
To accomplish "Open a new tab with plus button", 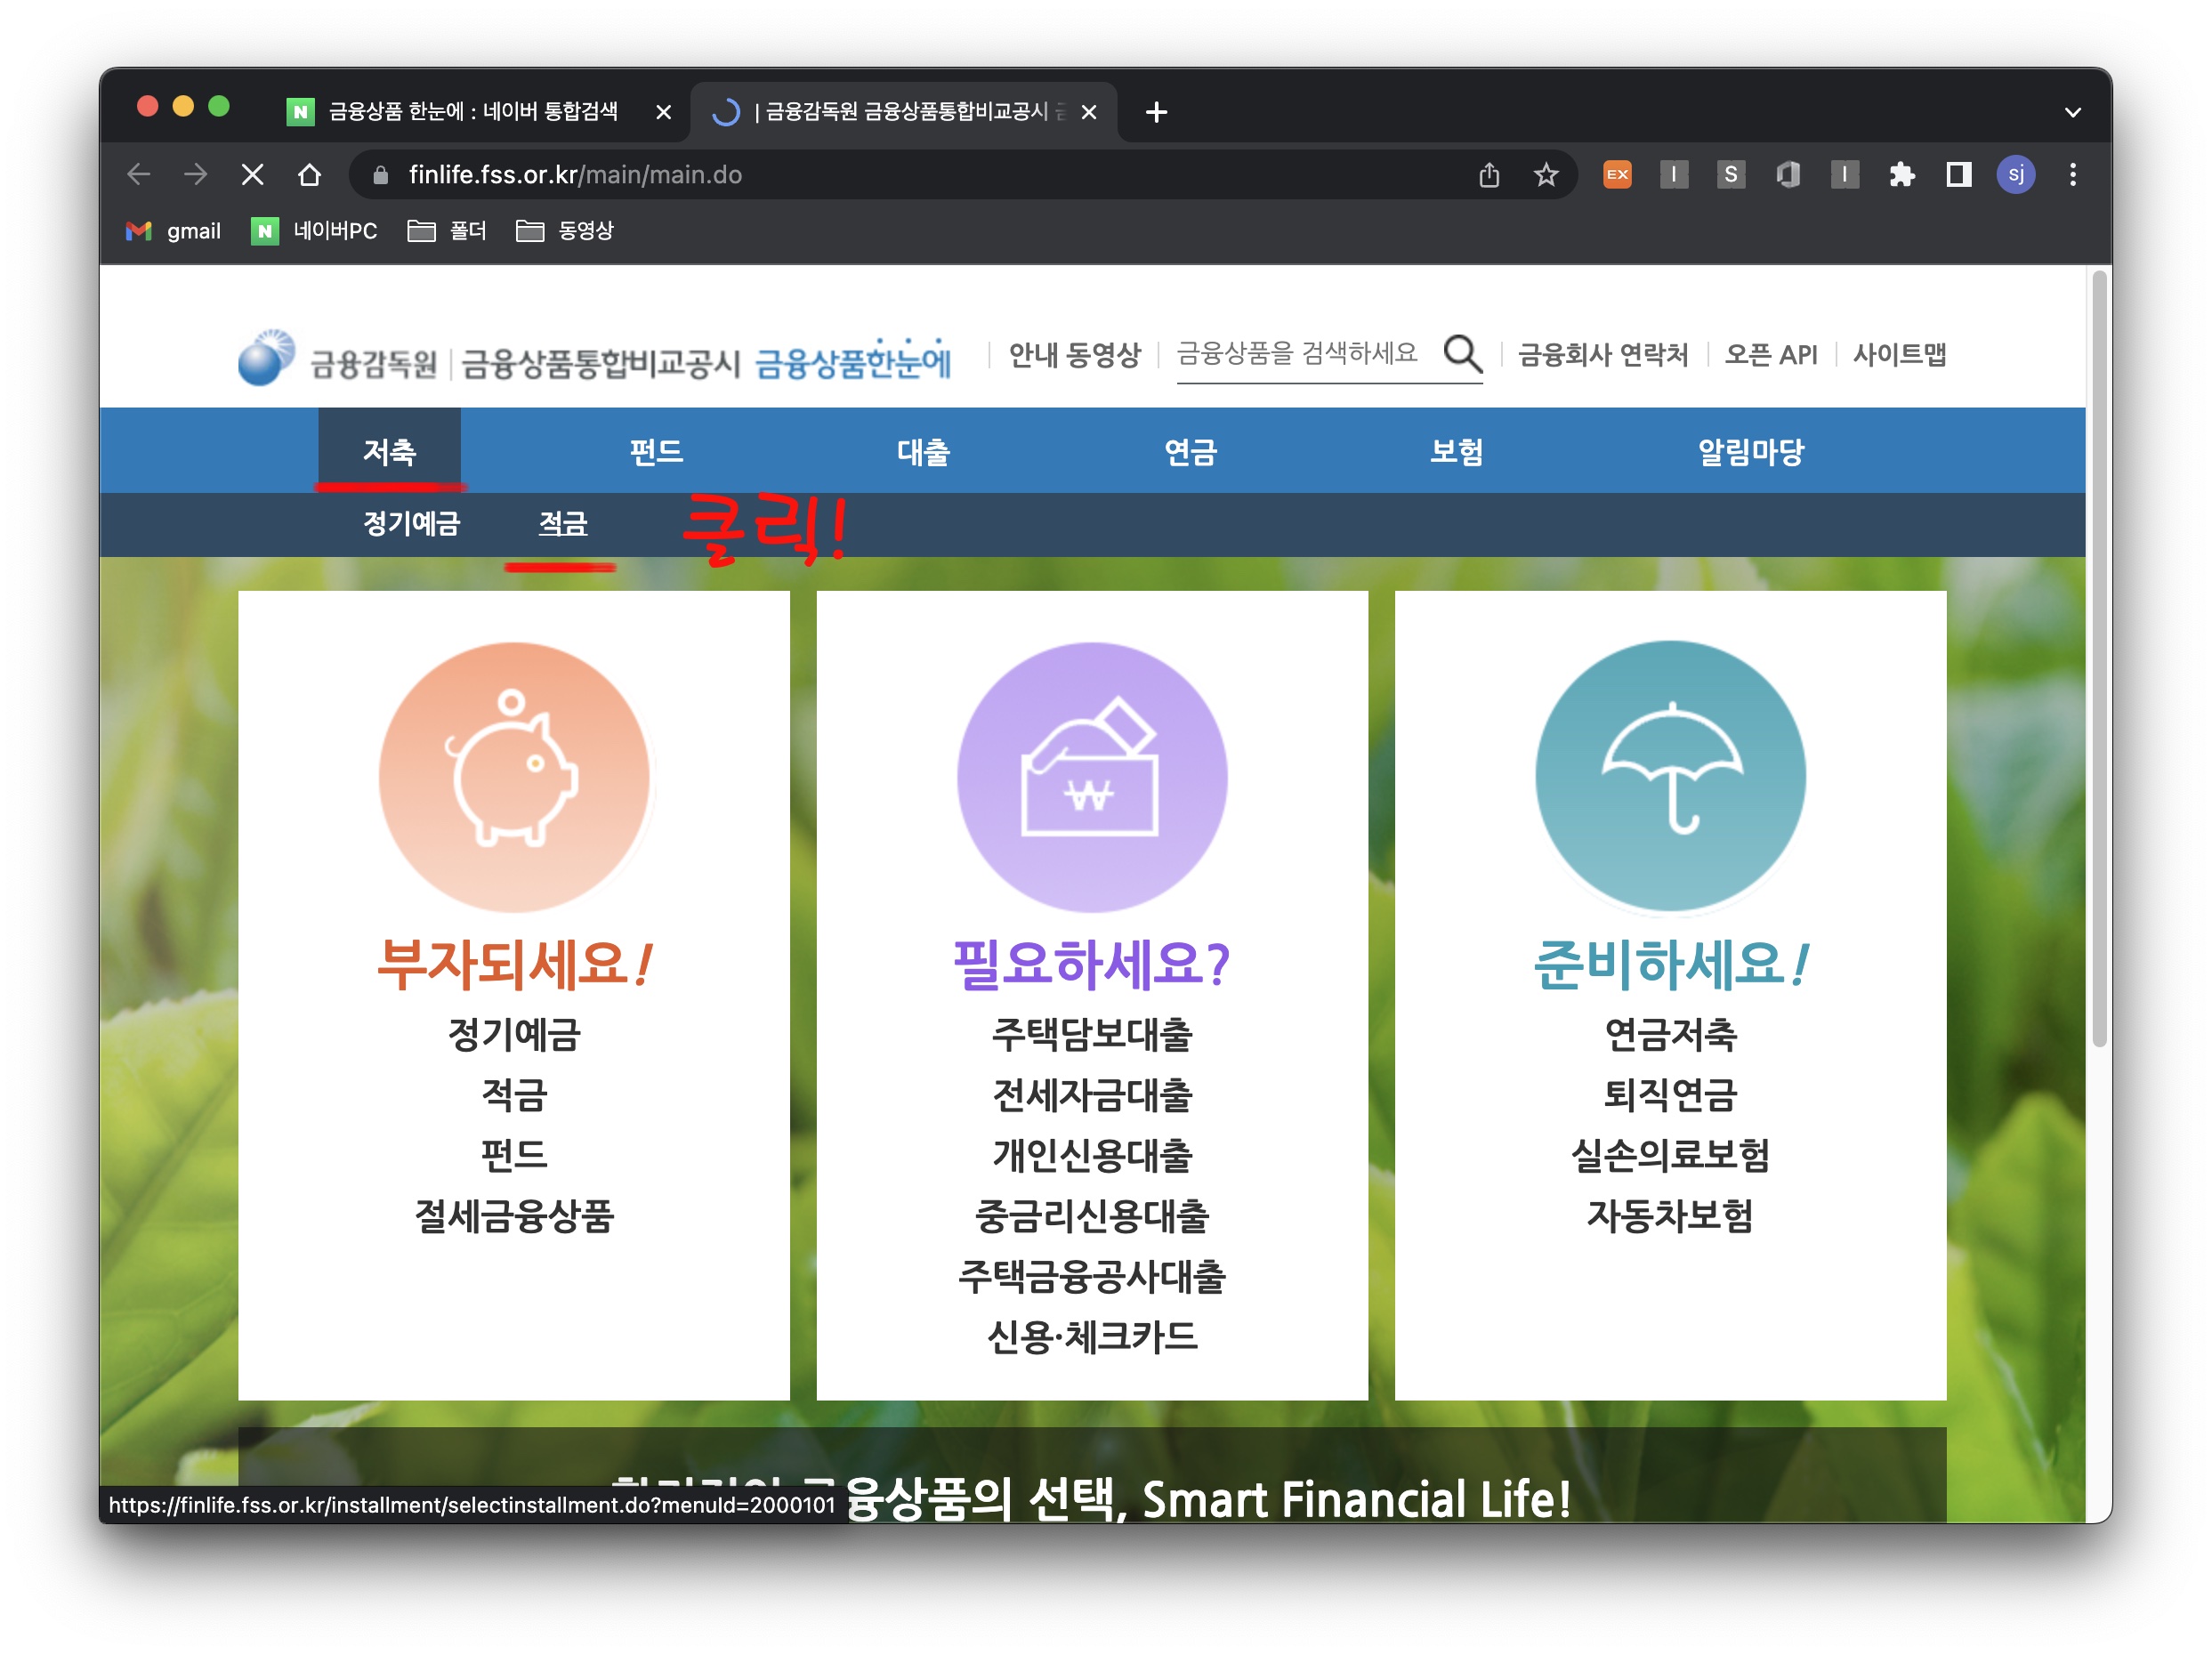I will pos(1156,112).
